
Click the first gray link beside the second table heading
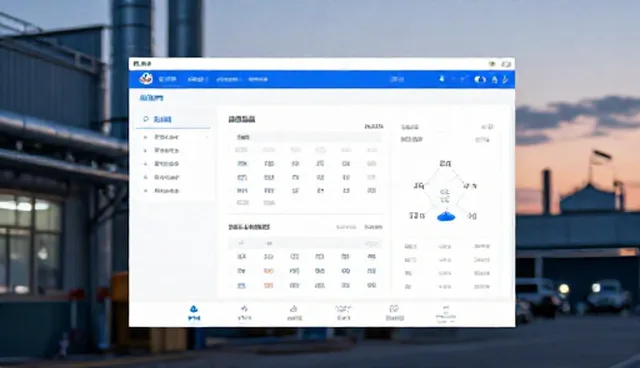(346, 227)
